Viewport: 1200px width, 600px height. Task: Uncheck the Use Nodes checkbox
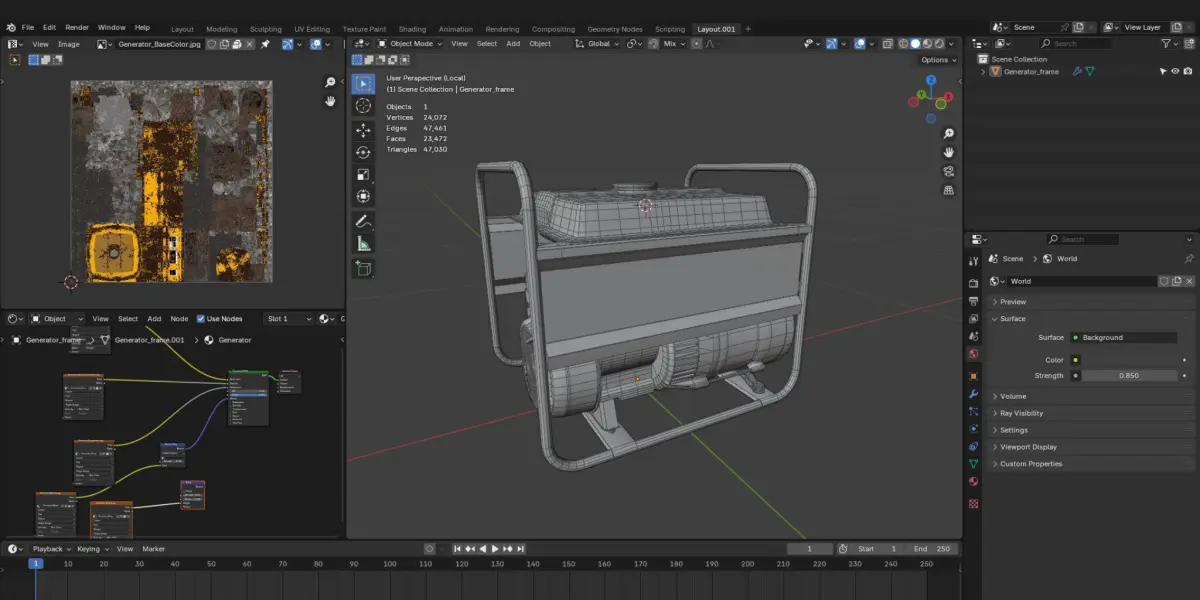pyautogui.click(x=201, y=319)
